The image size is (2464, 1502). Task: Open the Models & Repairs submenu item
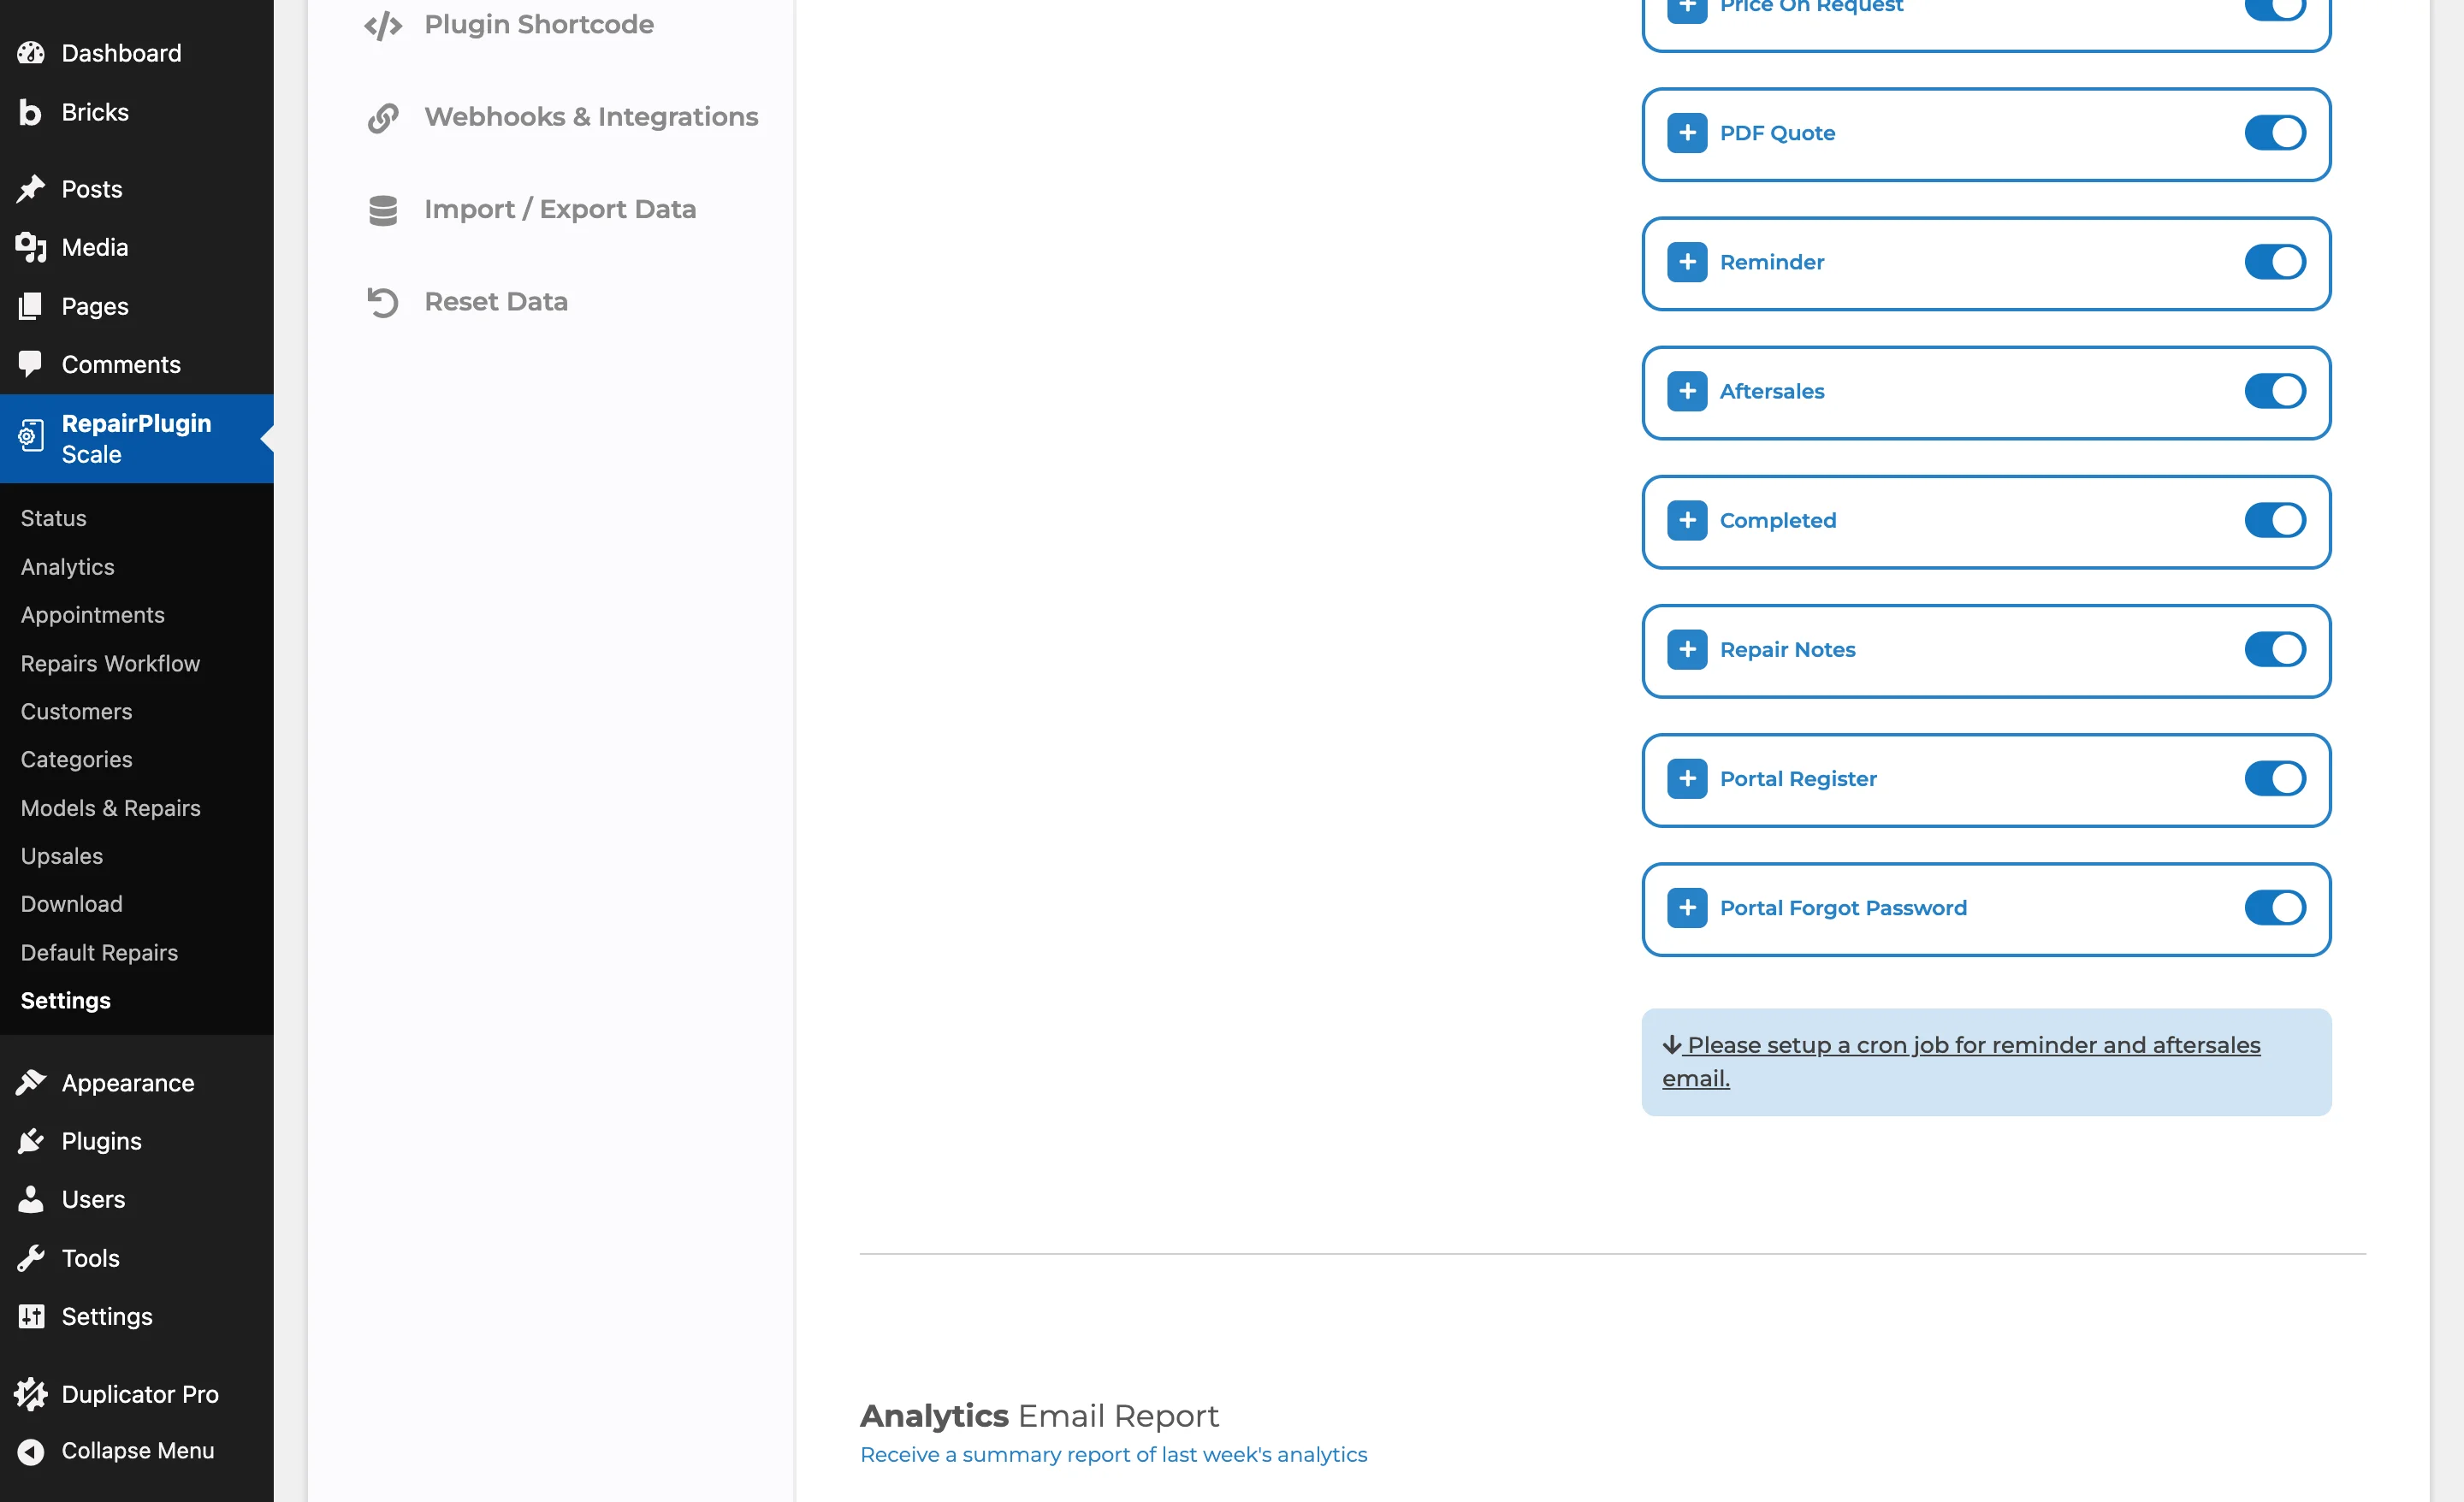coord(110,808)
